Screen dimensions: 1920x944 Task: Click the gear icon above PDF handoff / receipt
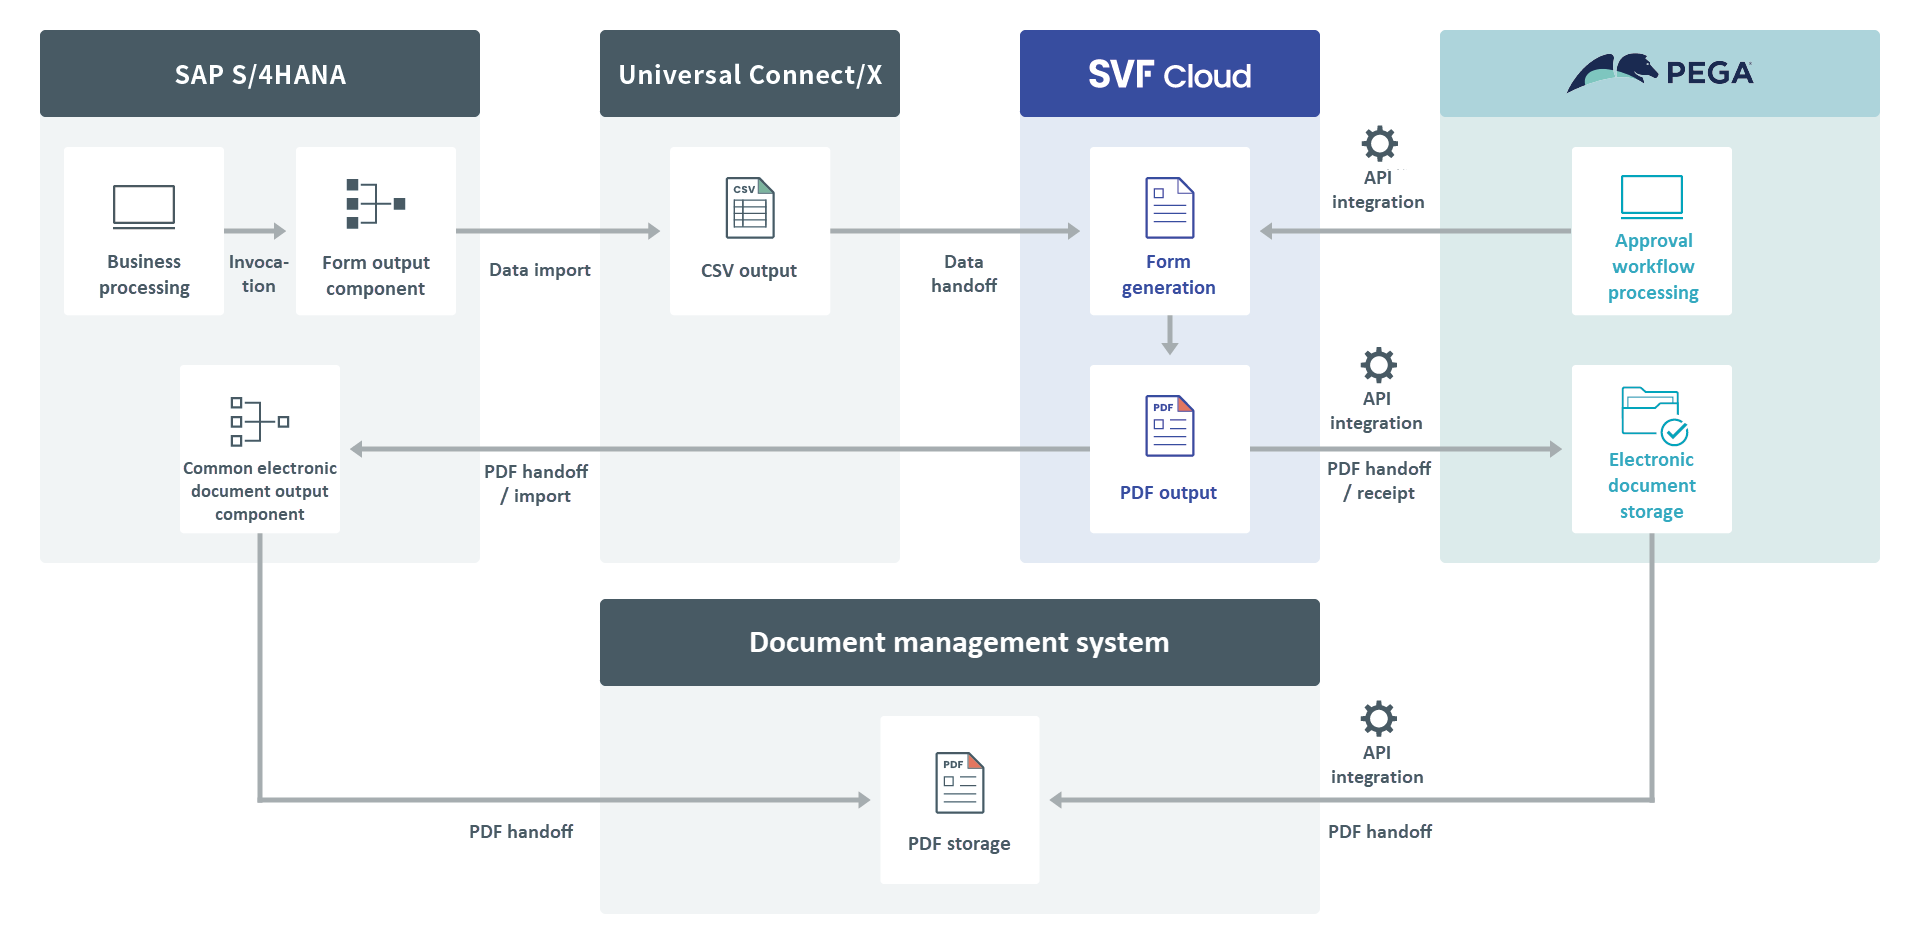pyautogui.click(x=1378, y=365)
